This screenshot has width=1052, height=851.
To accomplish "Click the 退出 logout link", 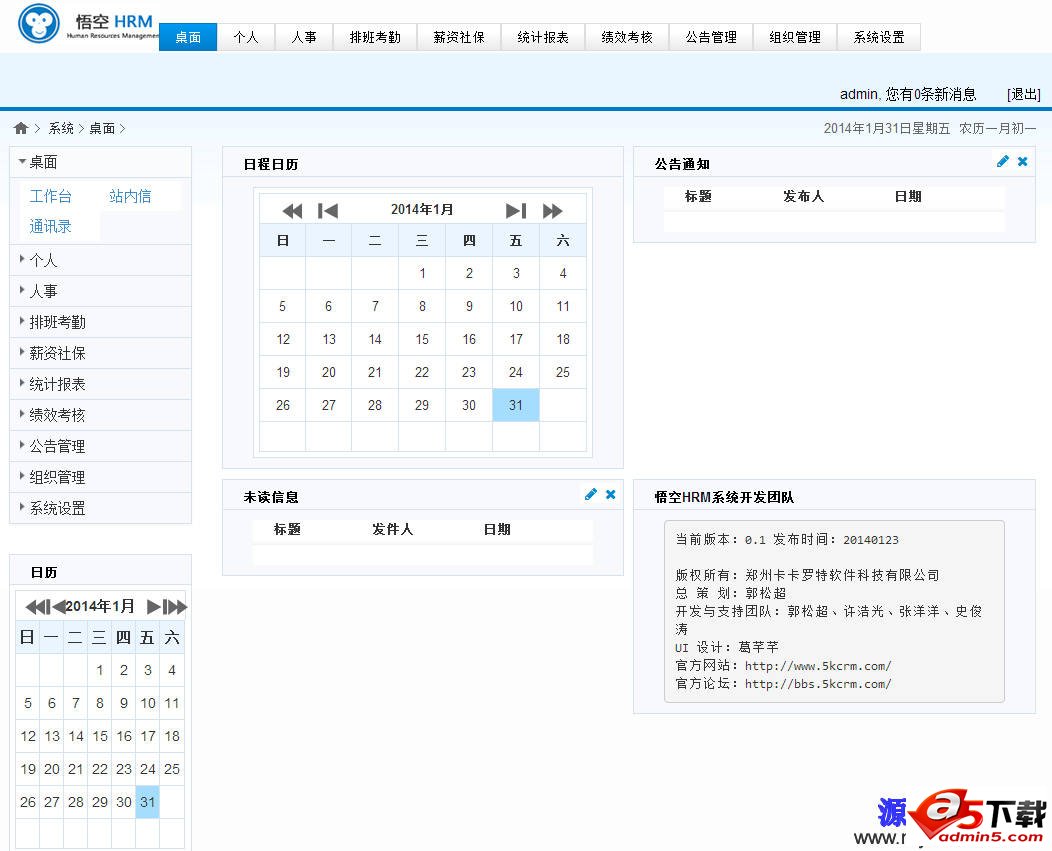I will click(1023, 94).
